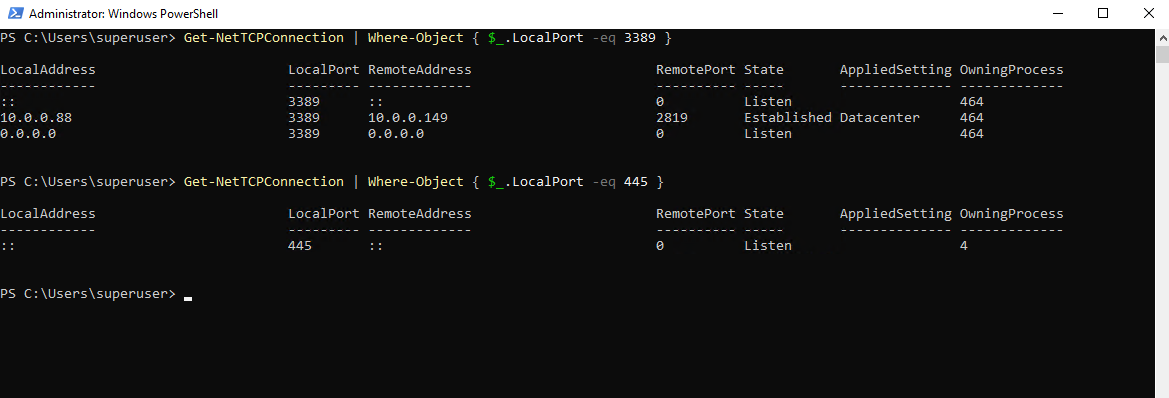Minimize the PowerShell window

click(x=1059, y=13)
